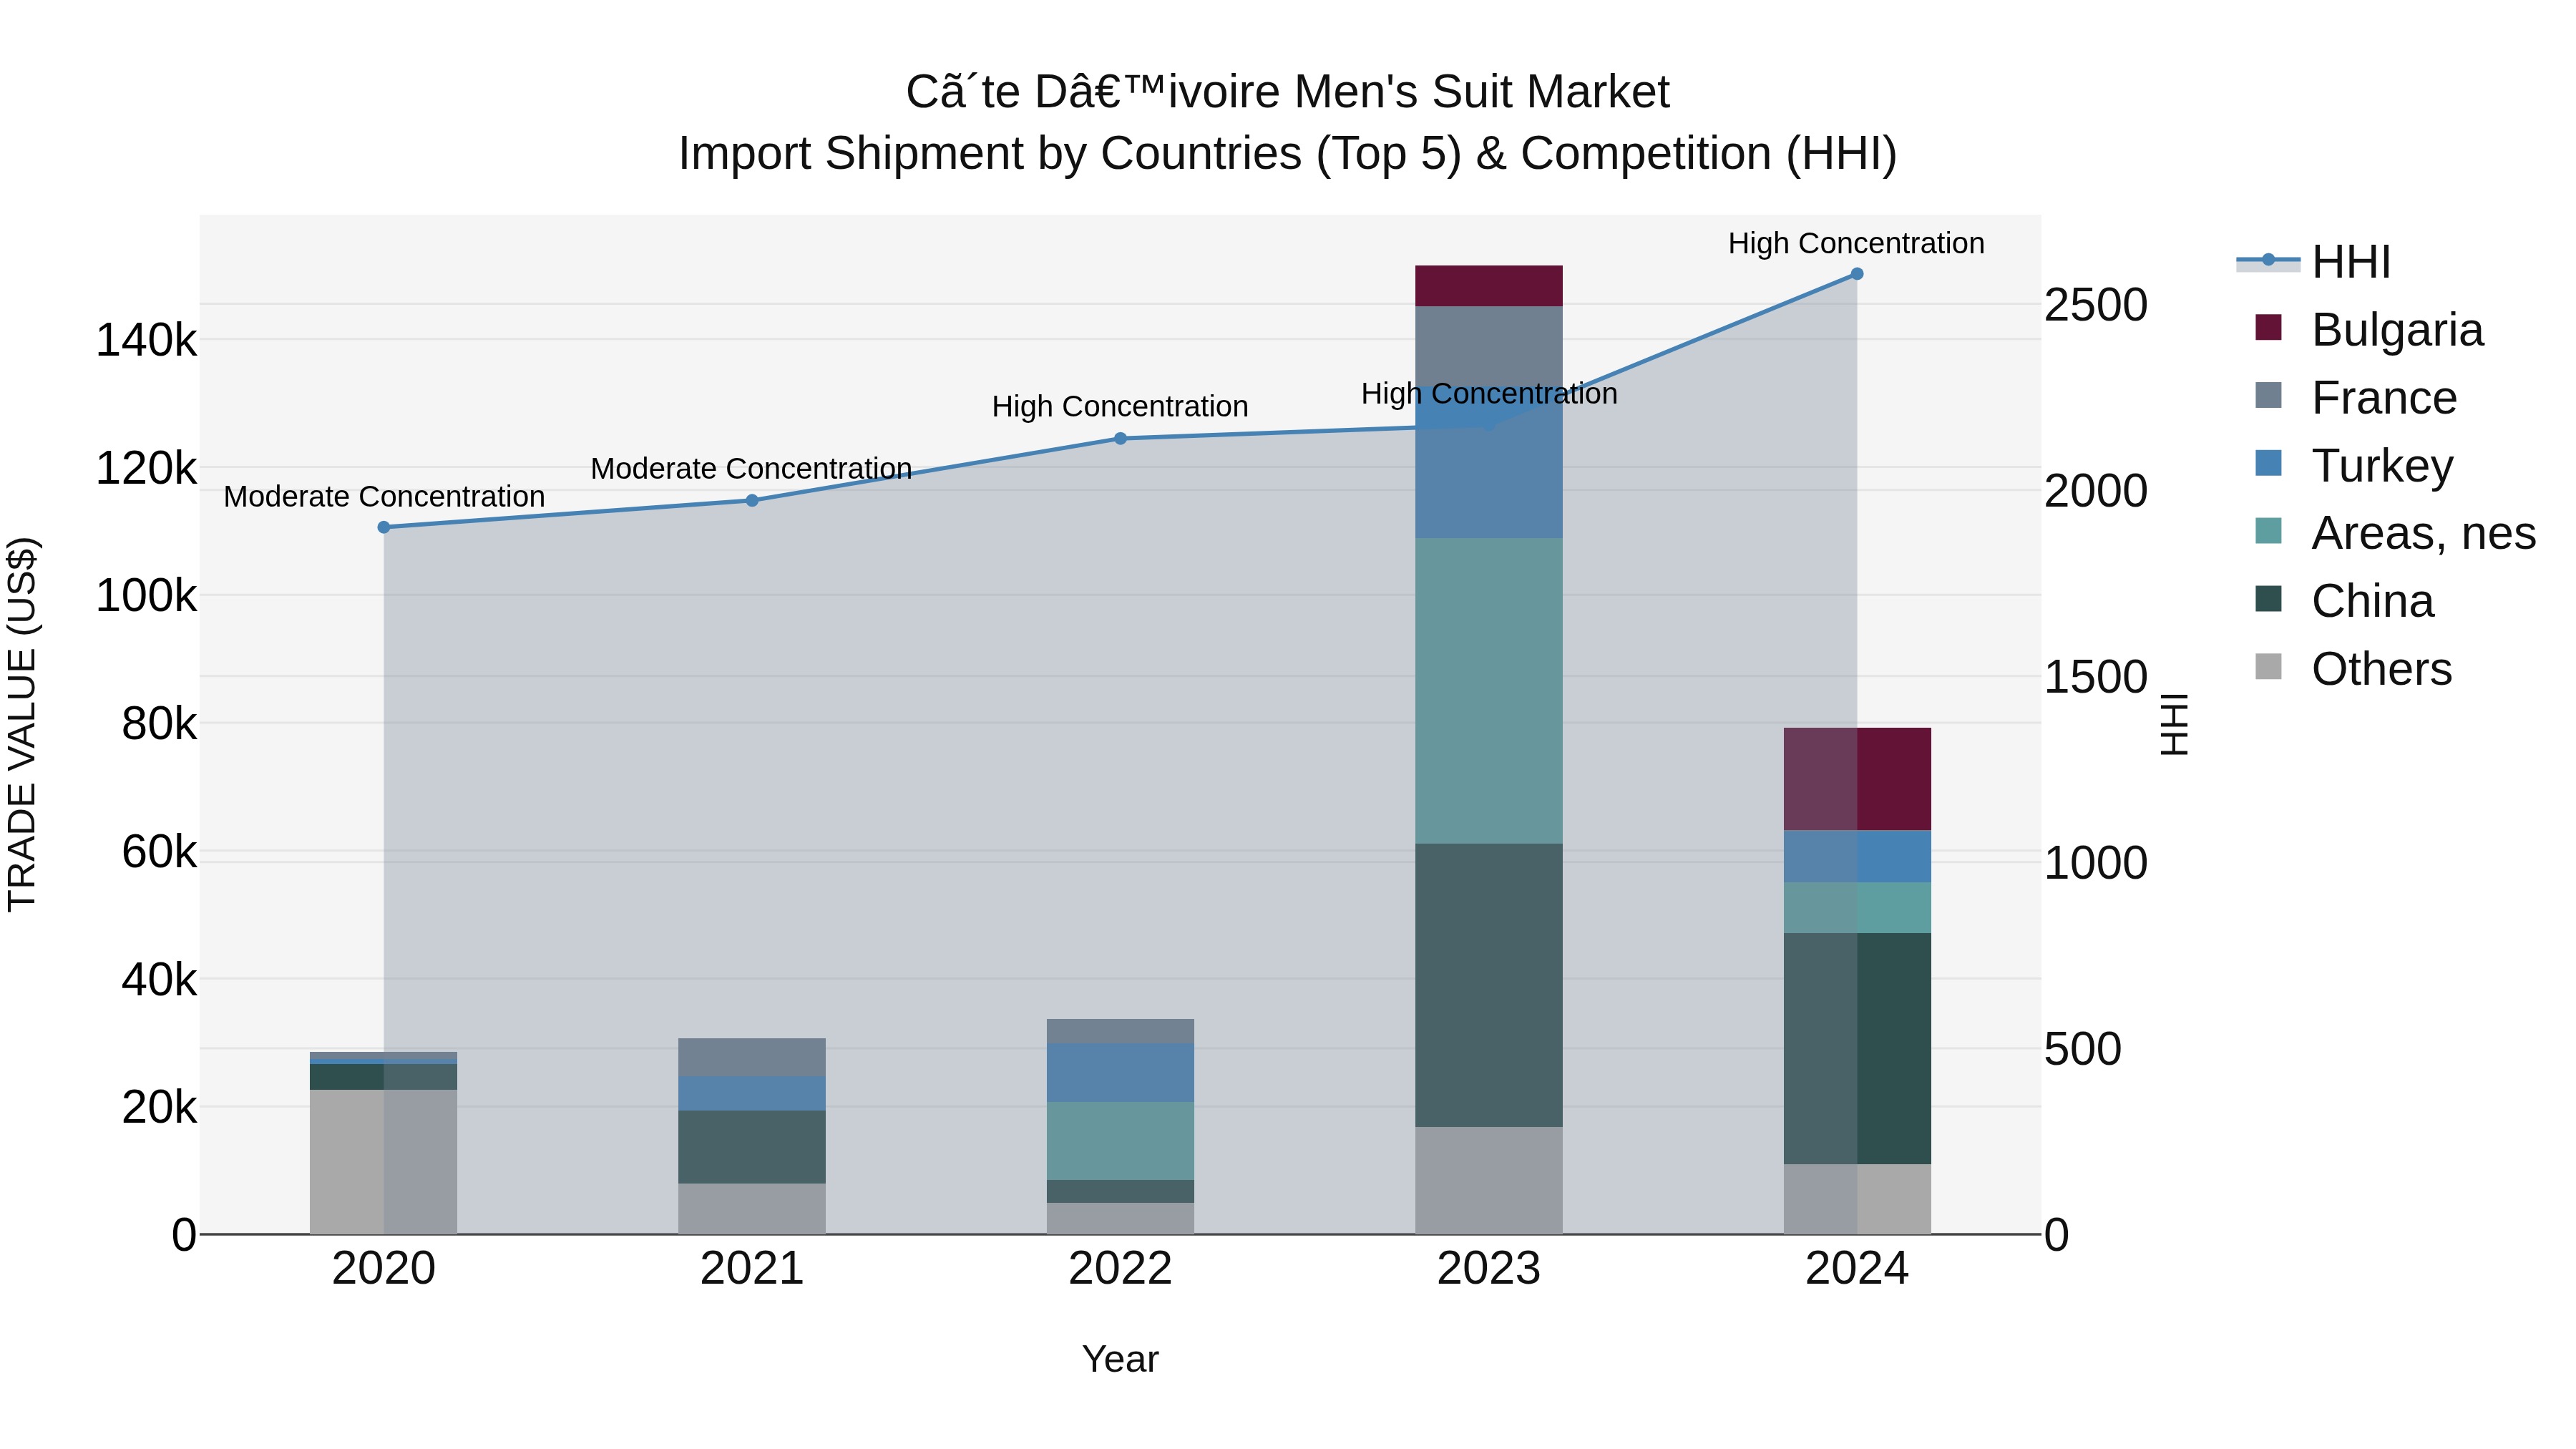
Task: Click the 2021 x-axis label
Action: 752,1269
